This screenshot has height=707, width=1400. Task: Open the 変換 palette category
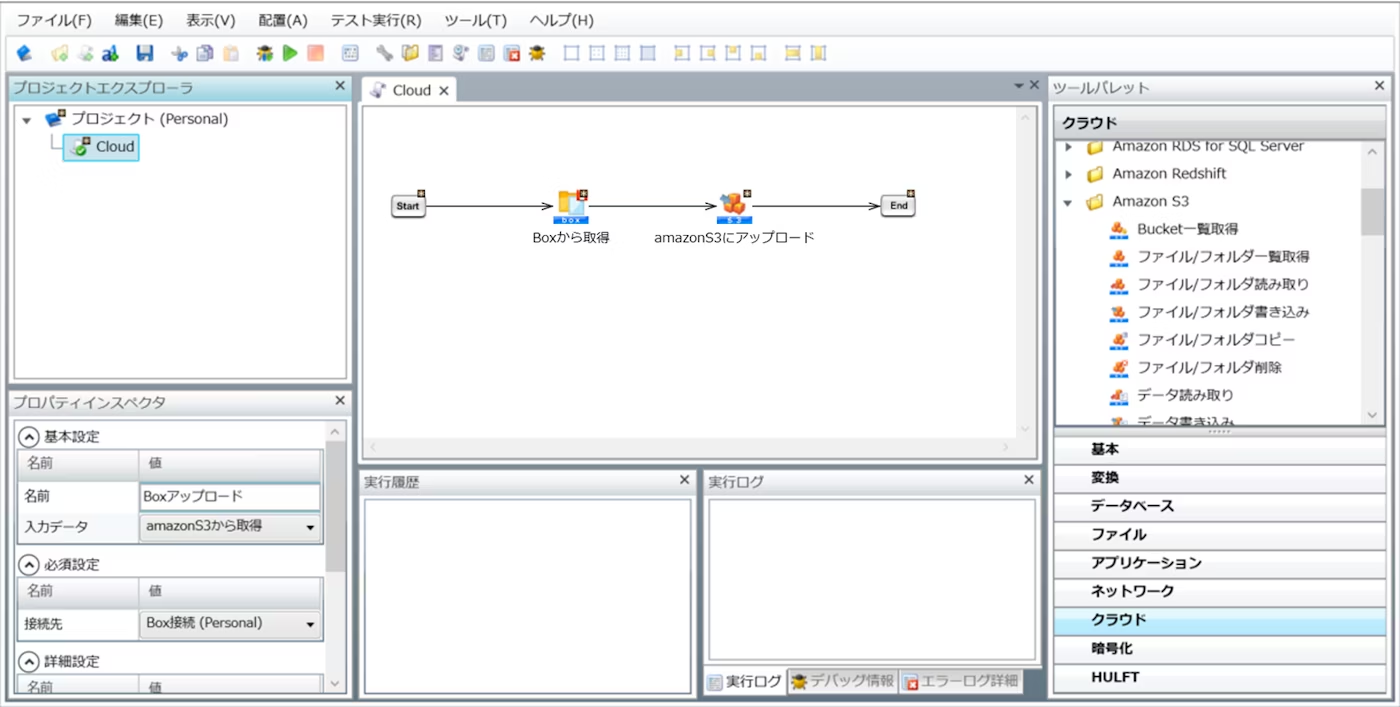click(x=1219, y=478)
